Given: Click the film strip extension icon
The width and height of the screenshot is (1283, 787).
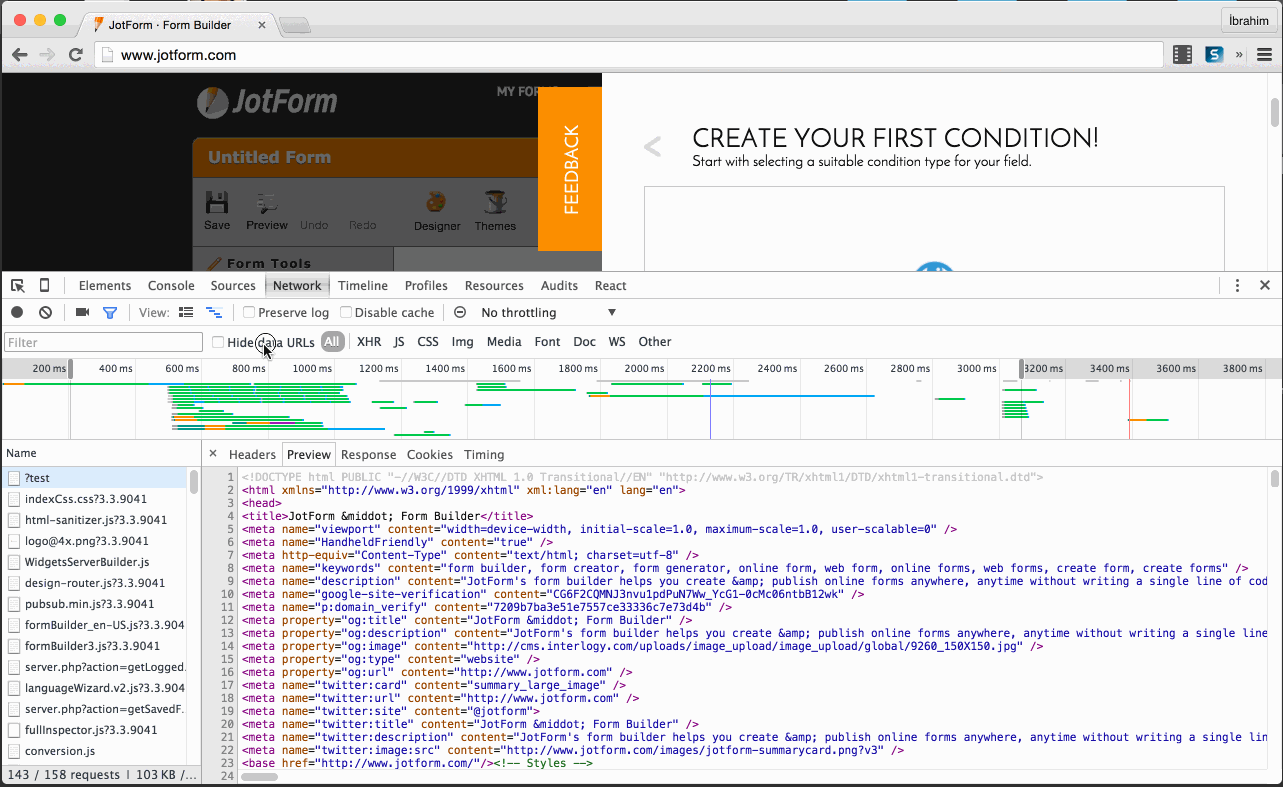Looking at the screenshot, I should click(1183, 55).
